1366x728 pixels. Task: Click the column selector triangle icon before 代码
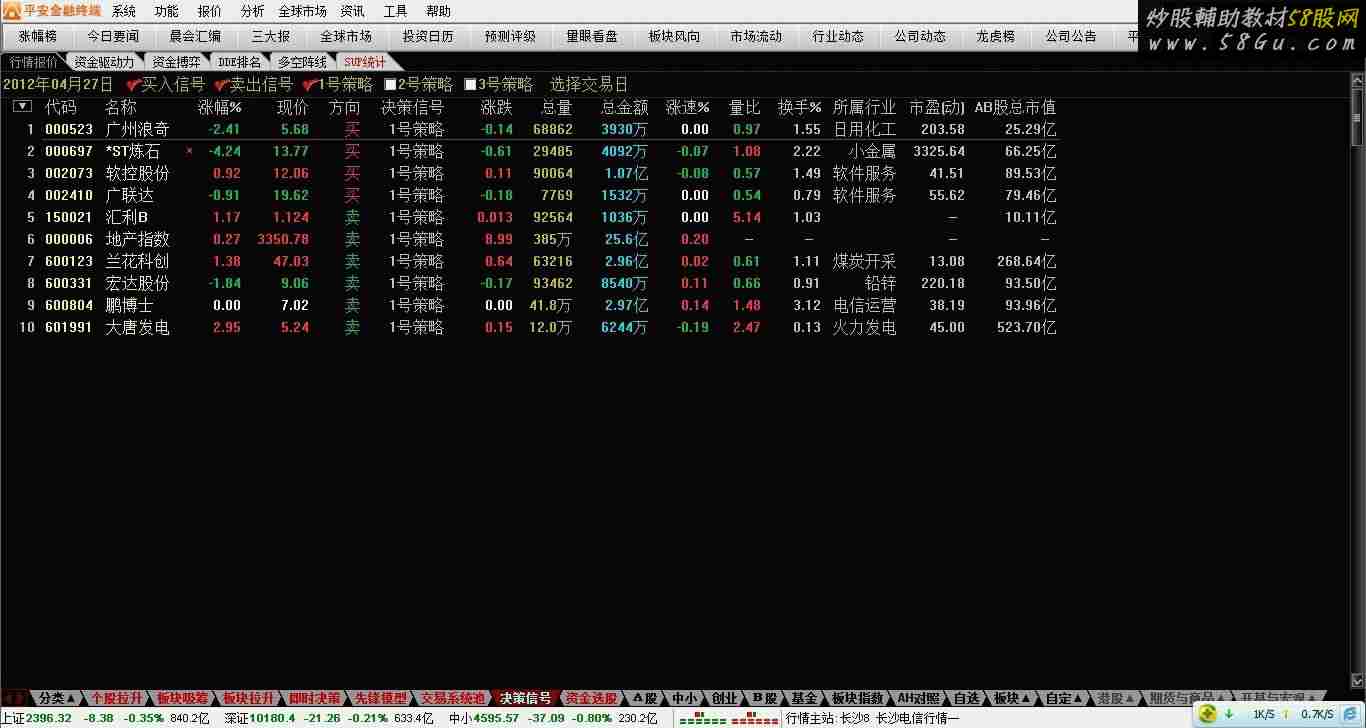(22, 107)
